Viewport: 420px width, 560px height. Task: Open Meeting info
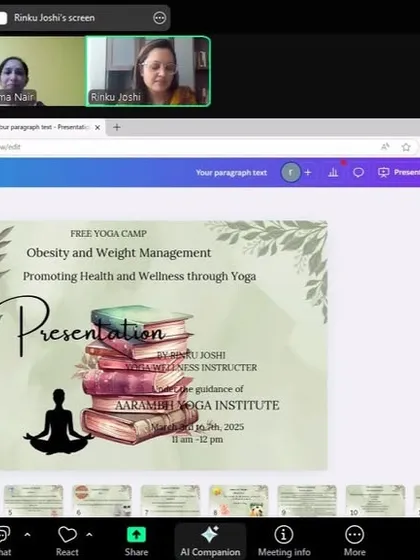point(284,541)
